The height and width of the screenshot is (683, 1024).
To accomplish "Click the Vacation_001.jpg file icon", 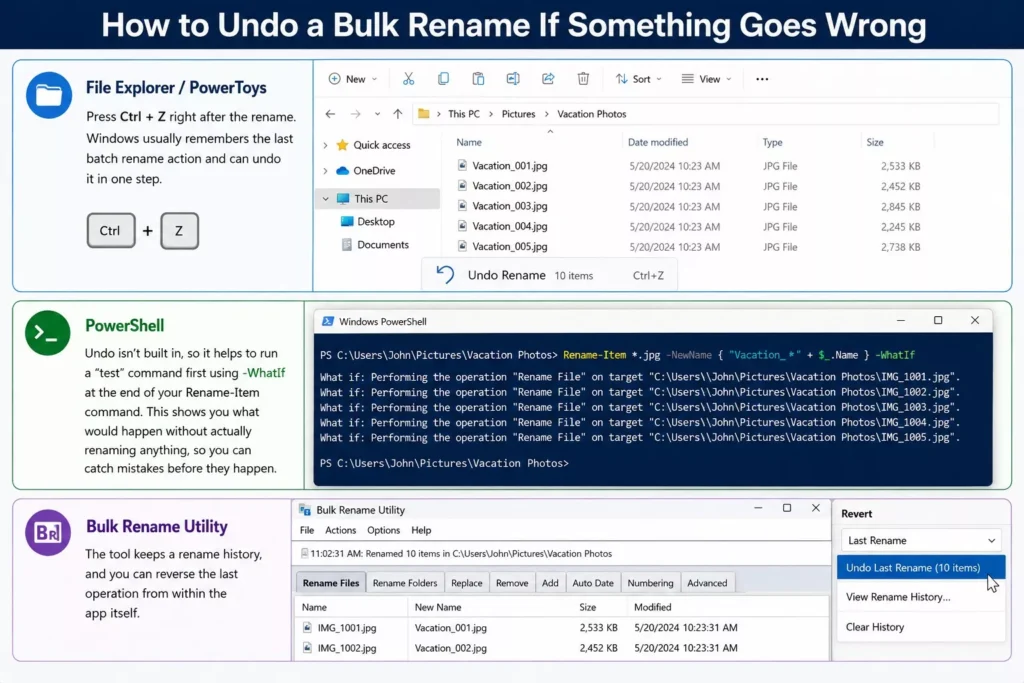I will (462, 165).
